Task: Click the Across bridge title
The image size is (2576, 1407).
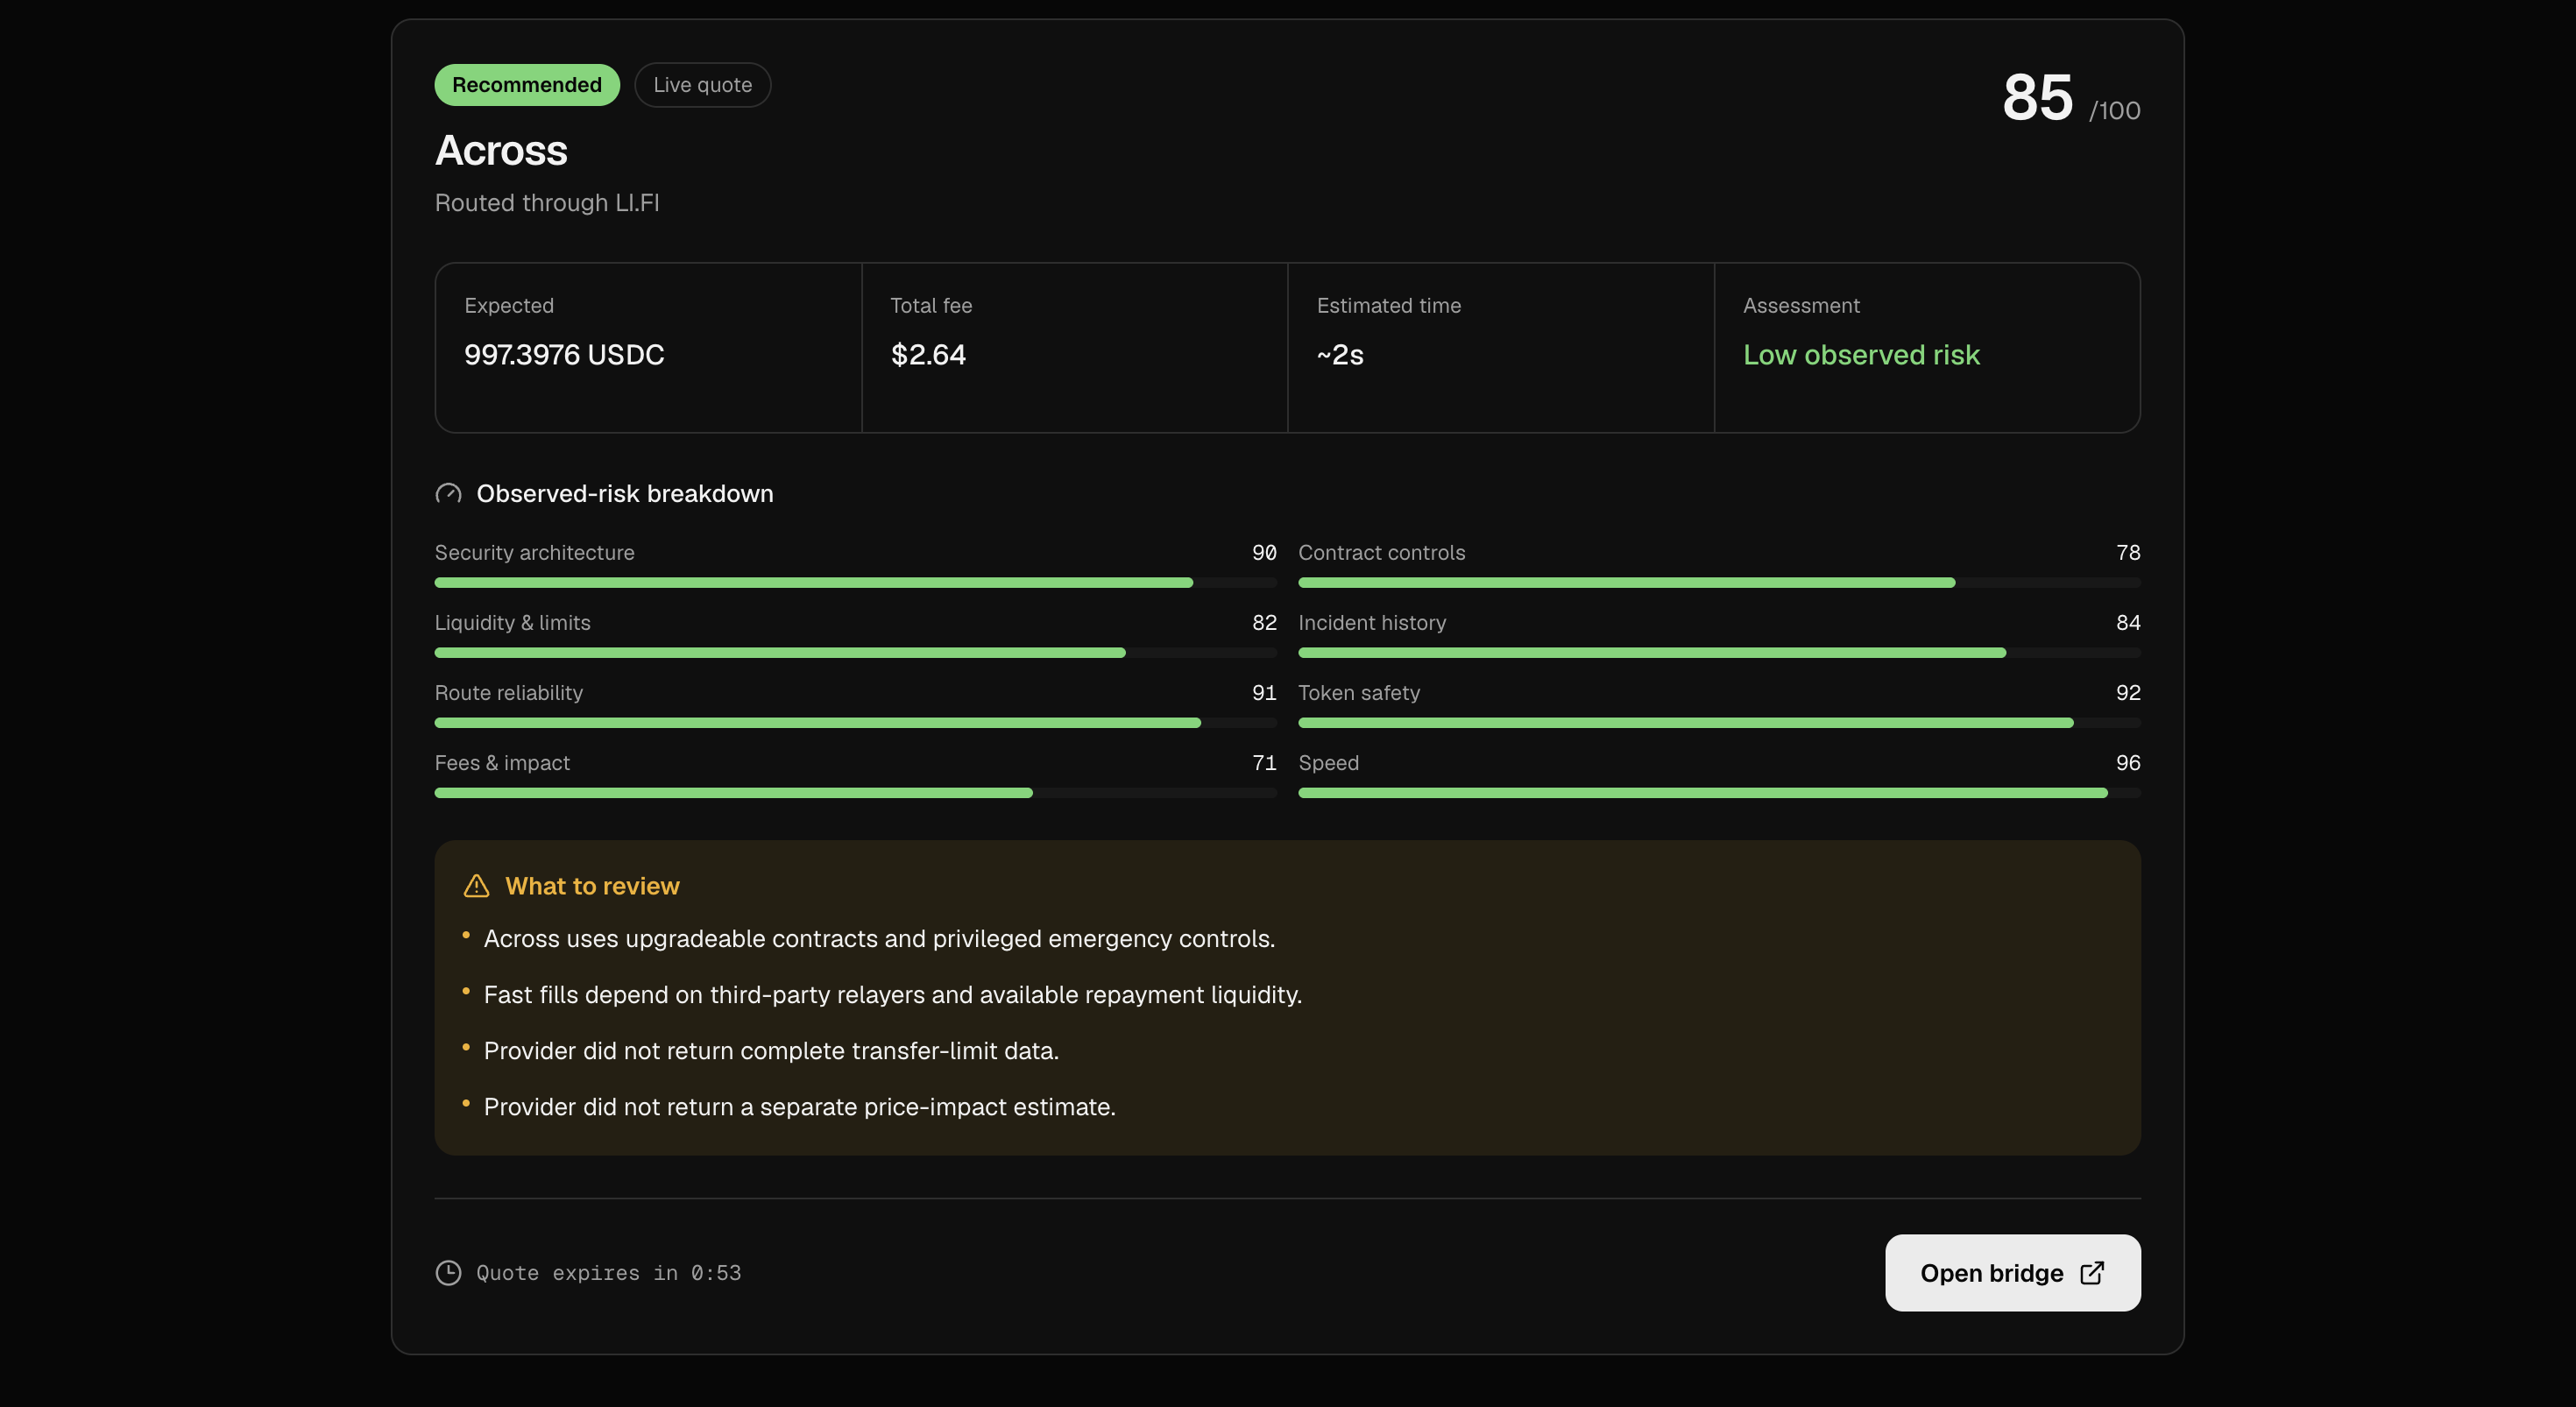Action: 501,151
